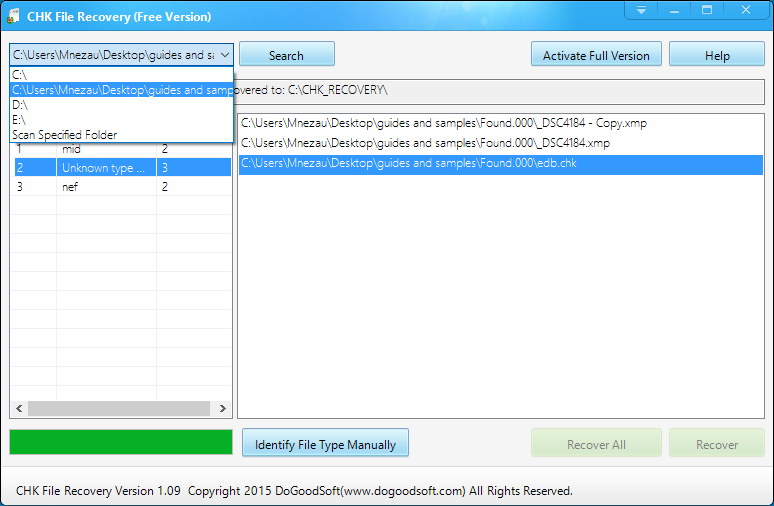This screenshot has height=506, width=774.
Task: Select the mid file type row
Action: pyautogui.click(x=121, y=149)
